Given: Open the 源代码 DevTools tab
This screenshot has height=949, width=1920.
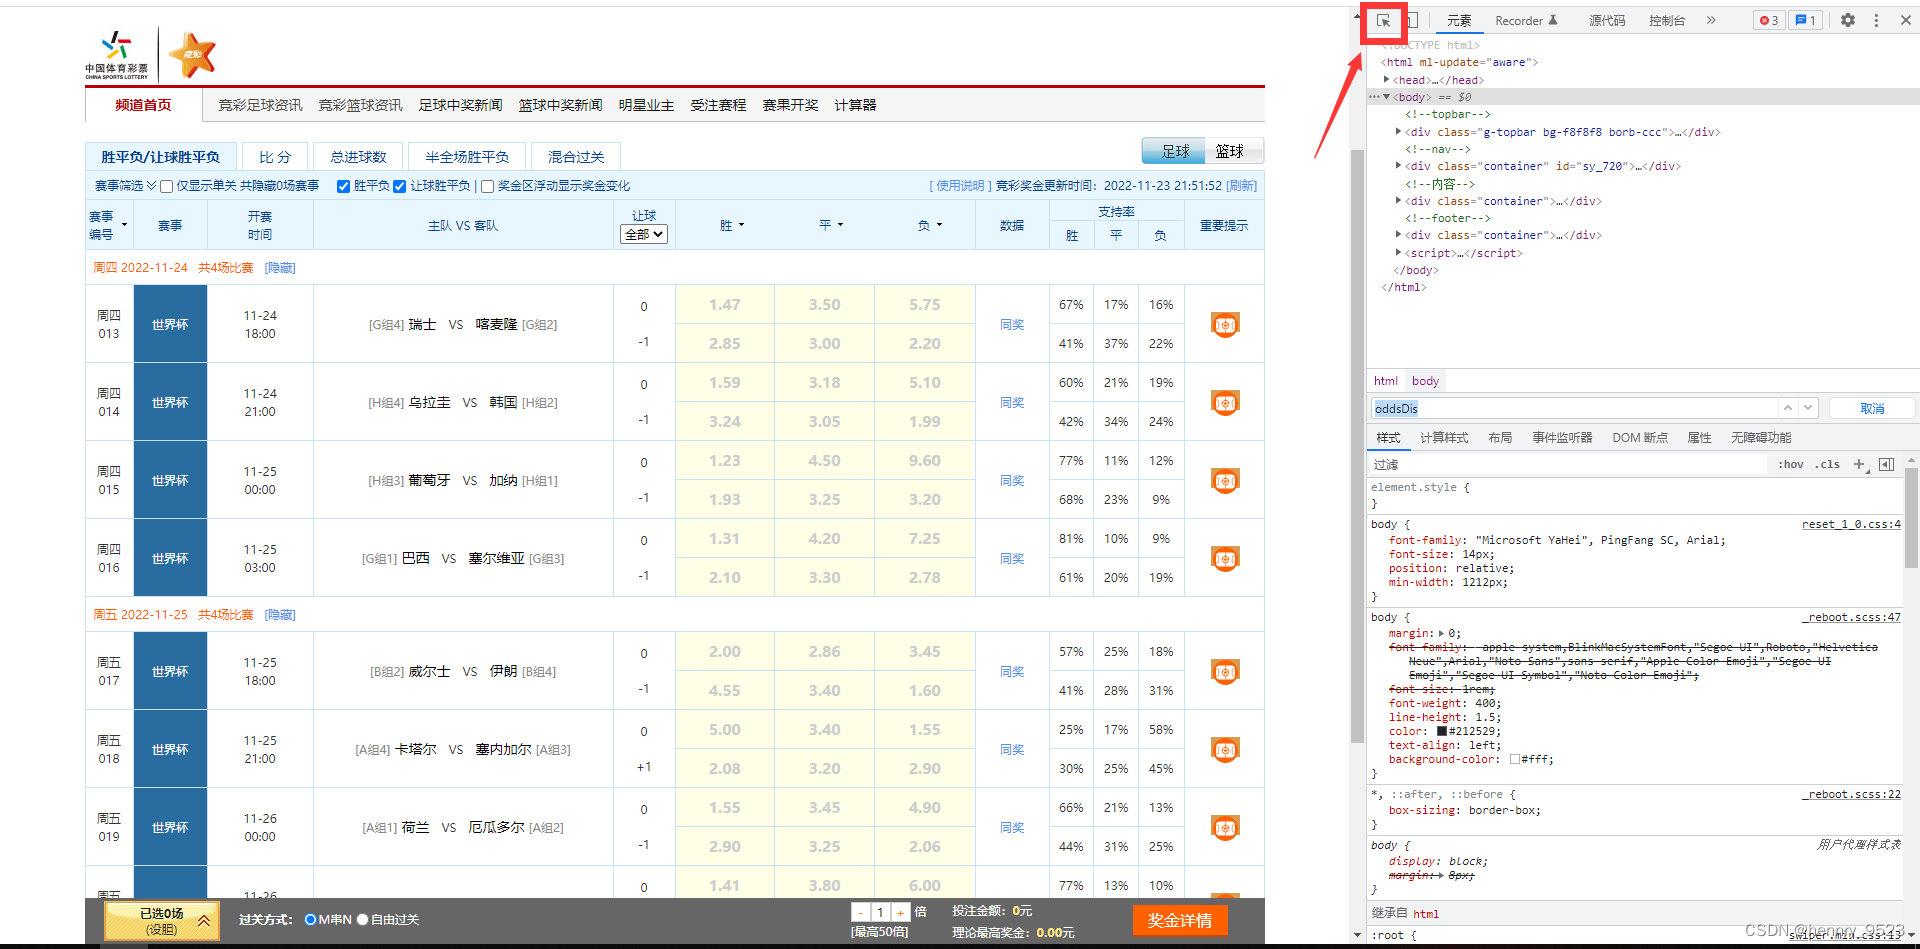Looking at the screenshot, I should (x=1607, y=20).
